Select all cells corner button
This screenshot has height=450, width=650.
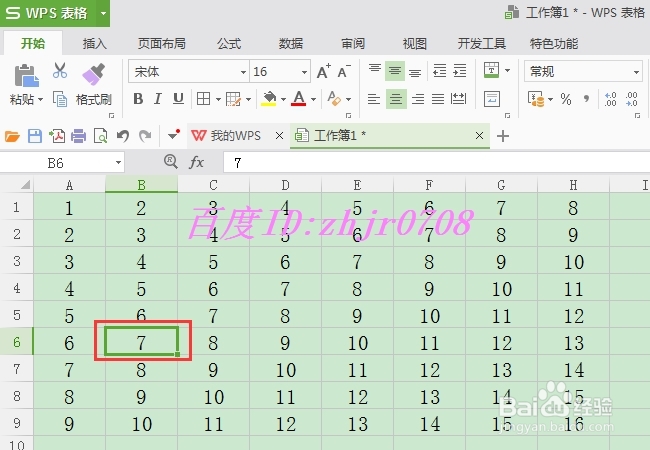pos(17,184)
